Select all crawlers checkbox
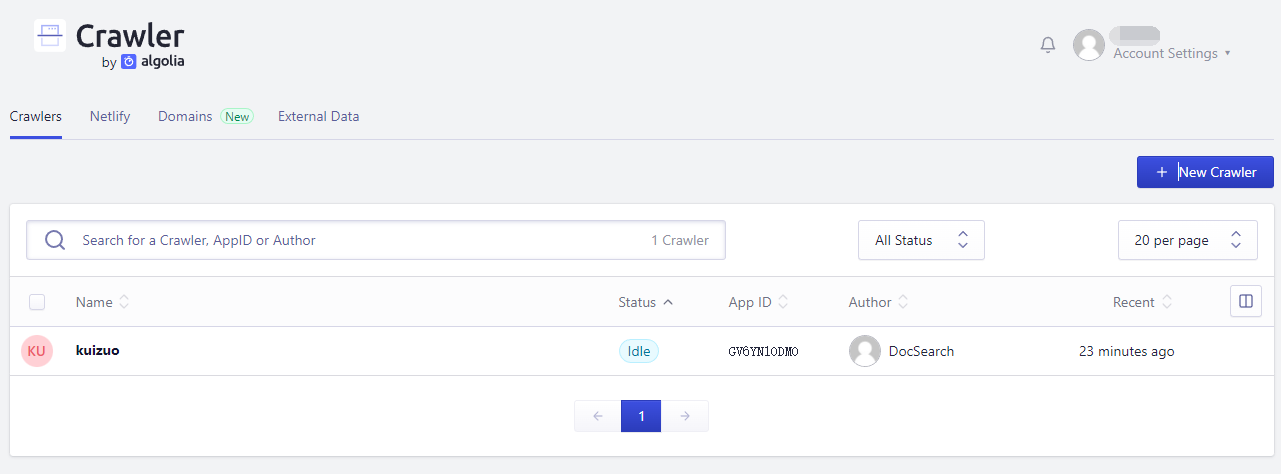 (37, 302)
